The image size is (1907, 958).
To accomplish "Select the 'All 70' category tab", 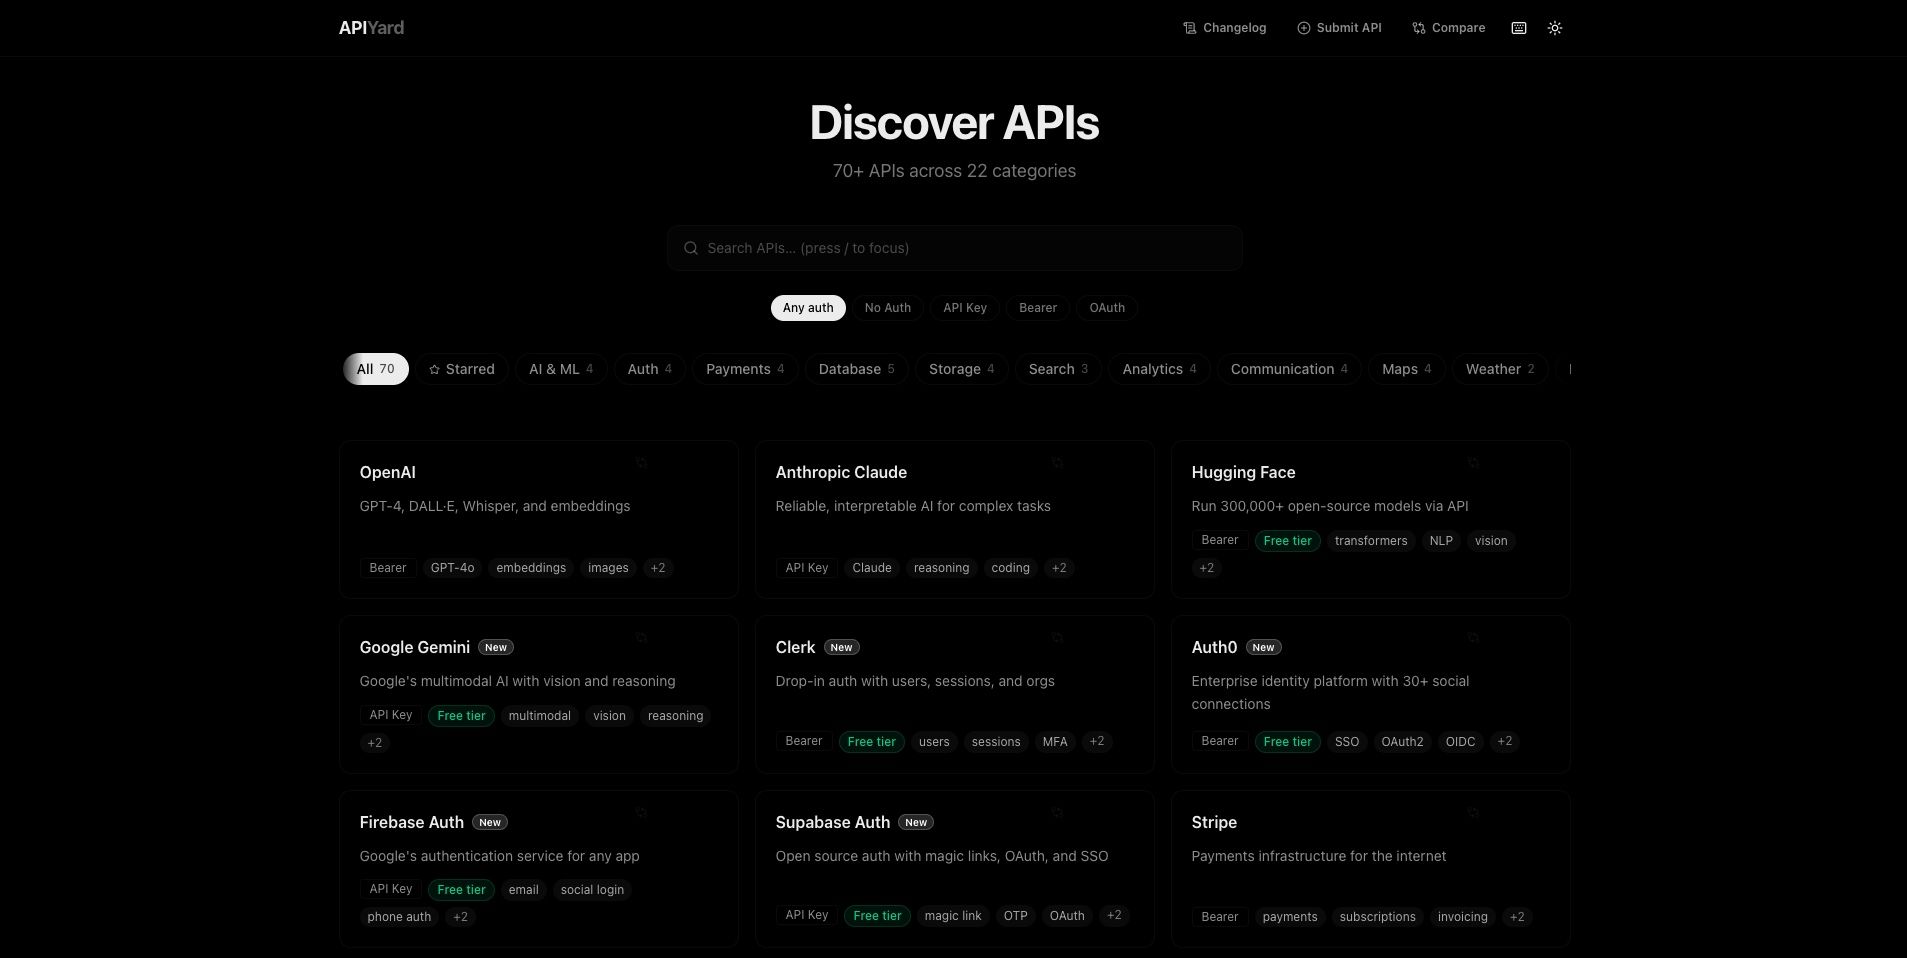I will (376, 369).
